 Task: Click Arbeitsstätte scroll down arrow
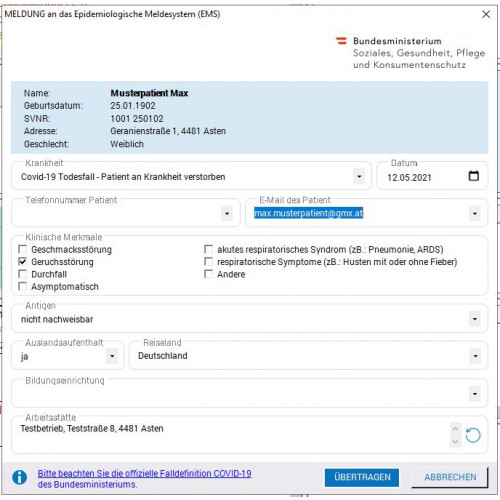click(455, 442)
